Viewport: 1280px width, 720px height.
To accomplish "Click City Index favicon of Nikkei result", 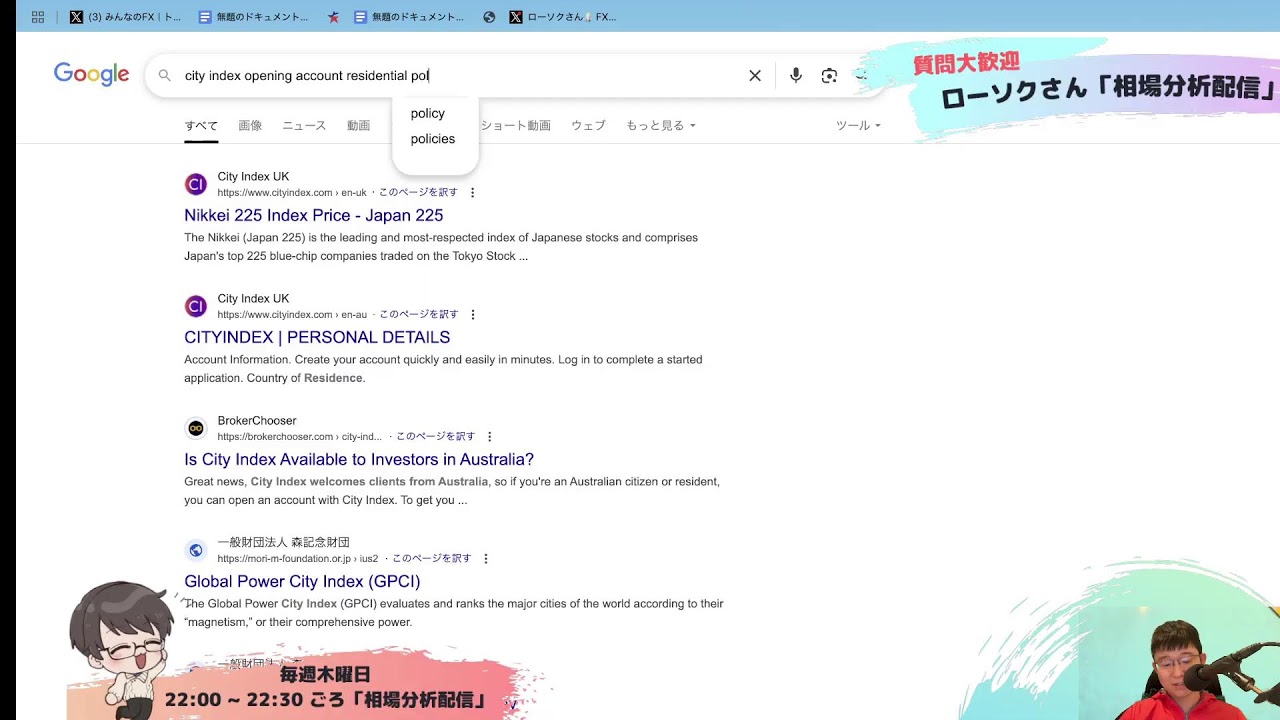I will tap(196, 184).
